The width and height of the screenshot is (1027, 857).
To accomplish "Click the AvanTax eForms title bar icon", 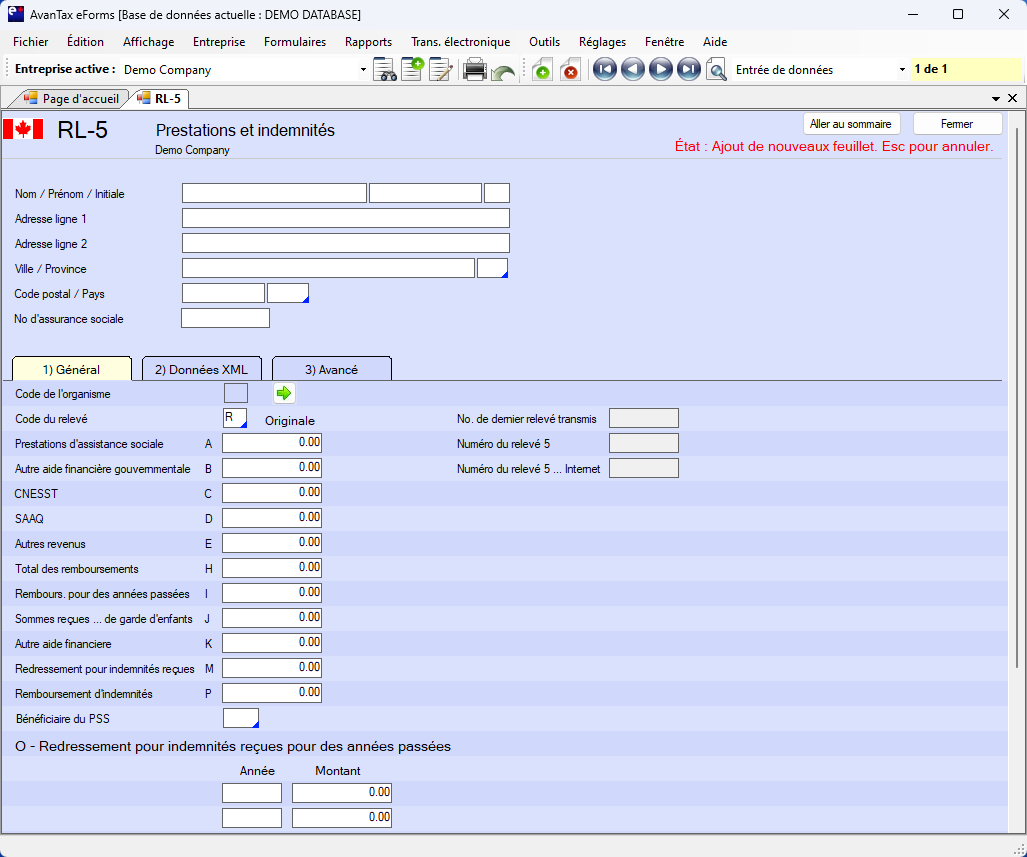I will point(16,14).
